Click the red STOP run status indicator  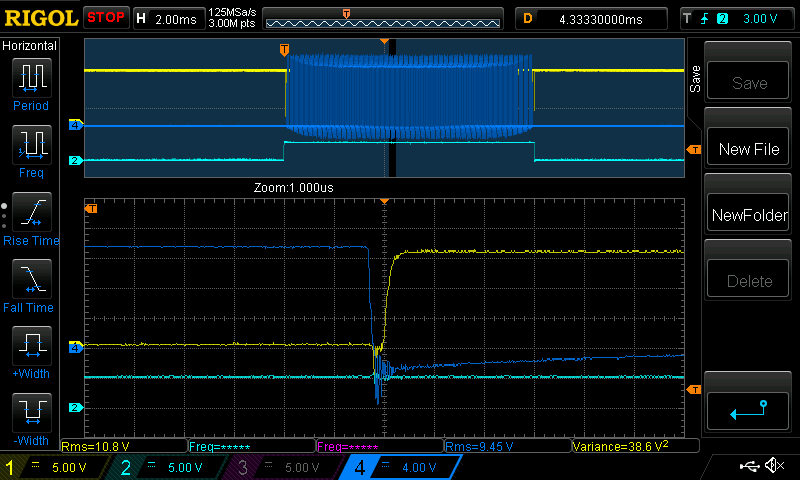(105, 18)
